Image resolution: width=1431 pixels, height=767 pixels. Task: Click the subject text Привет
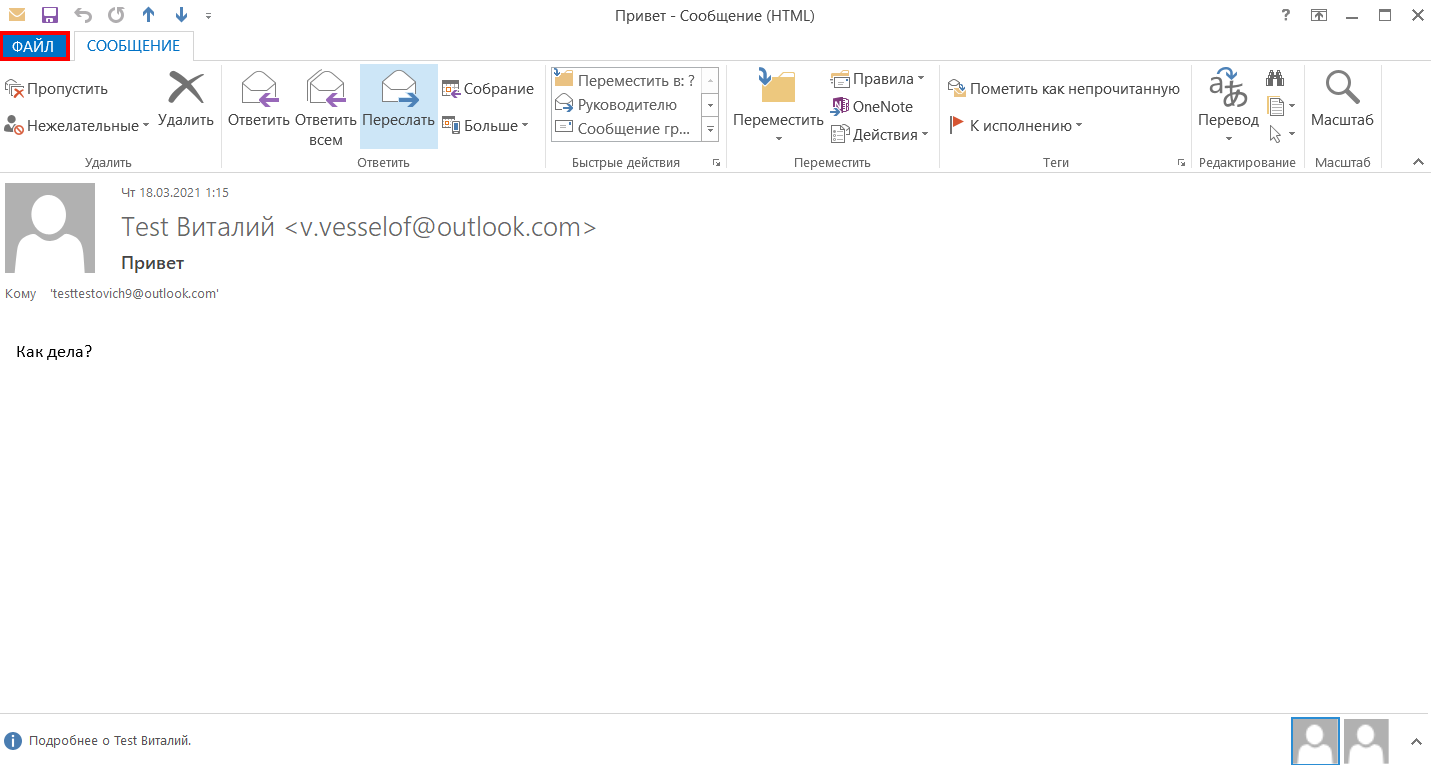coord(152,263)
